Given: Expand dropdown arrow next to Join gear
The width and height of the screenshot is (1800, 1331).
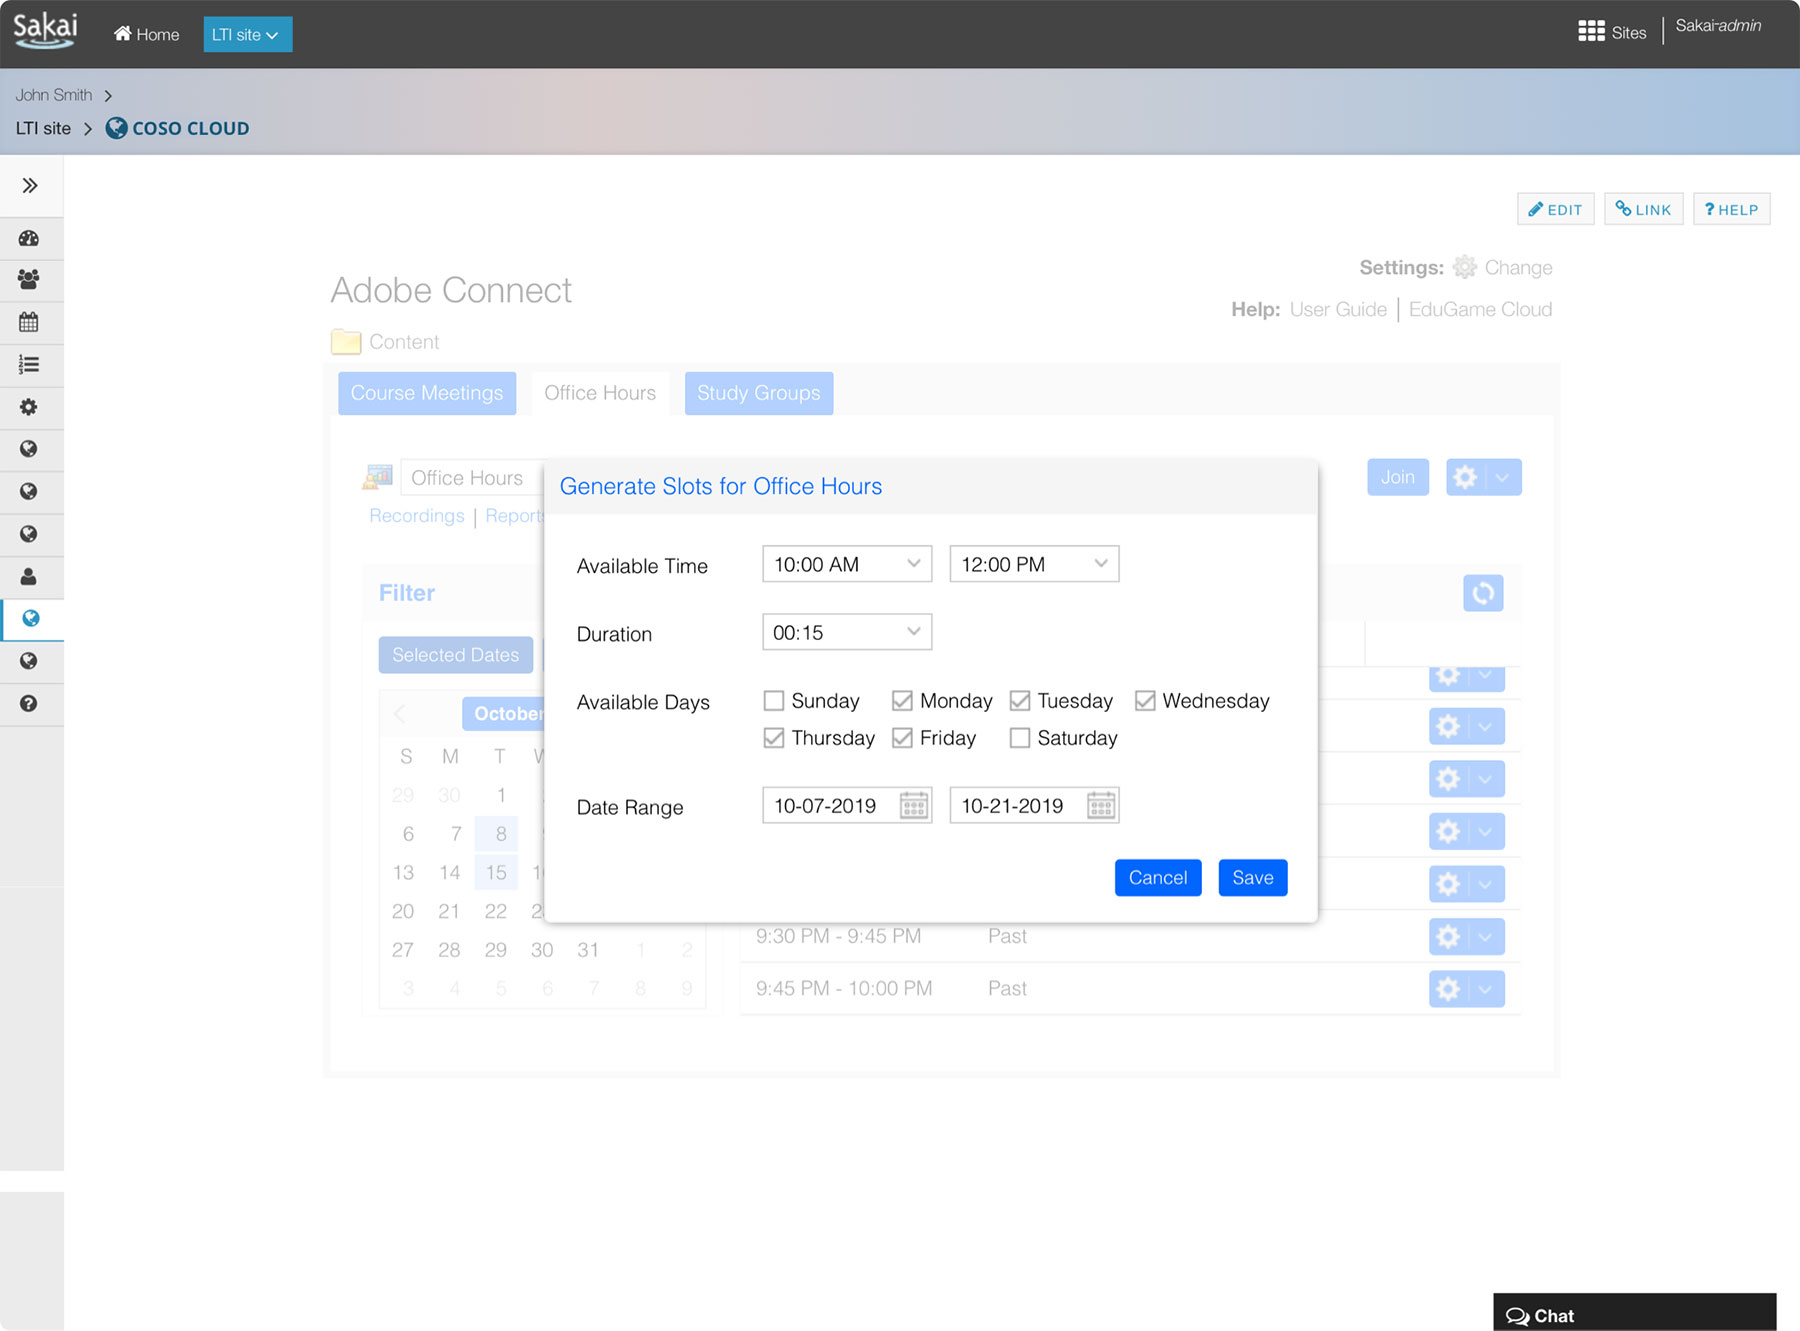Looking at the screenshot, I should click(1503, 477).
